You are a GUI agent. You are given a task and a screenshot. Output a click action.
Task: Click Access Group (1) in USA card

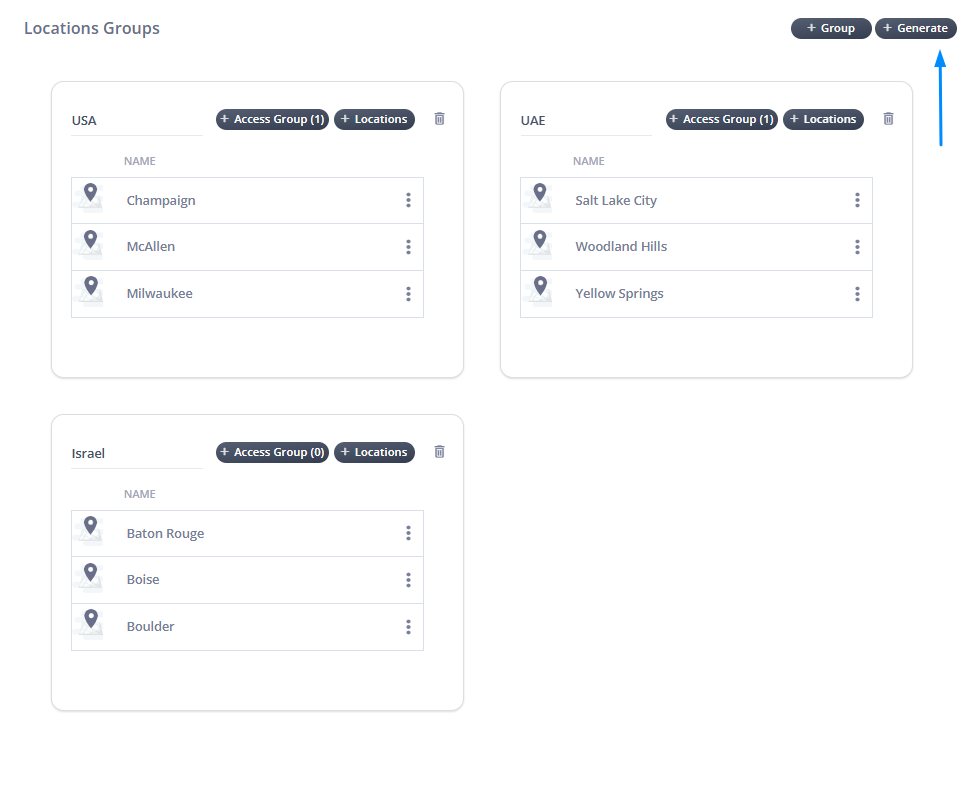272,119
